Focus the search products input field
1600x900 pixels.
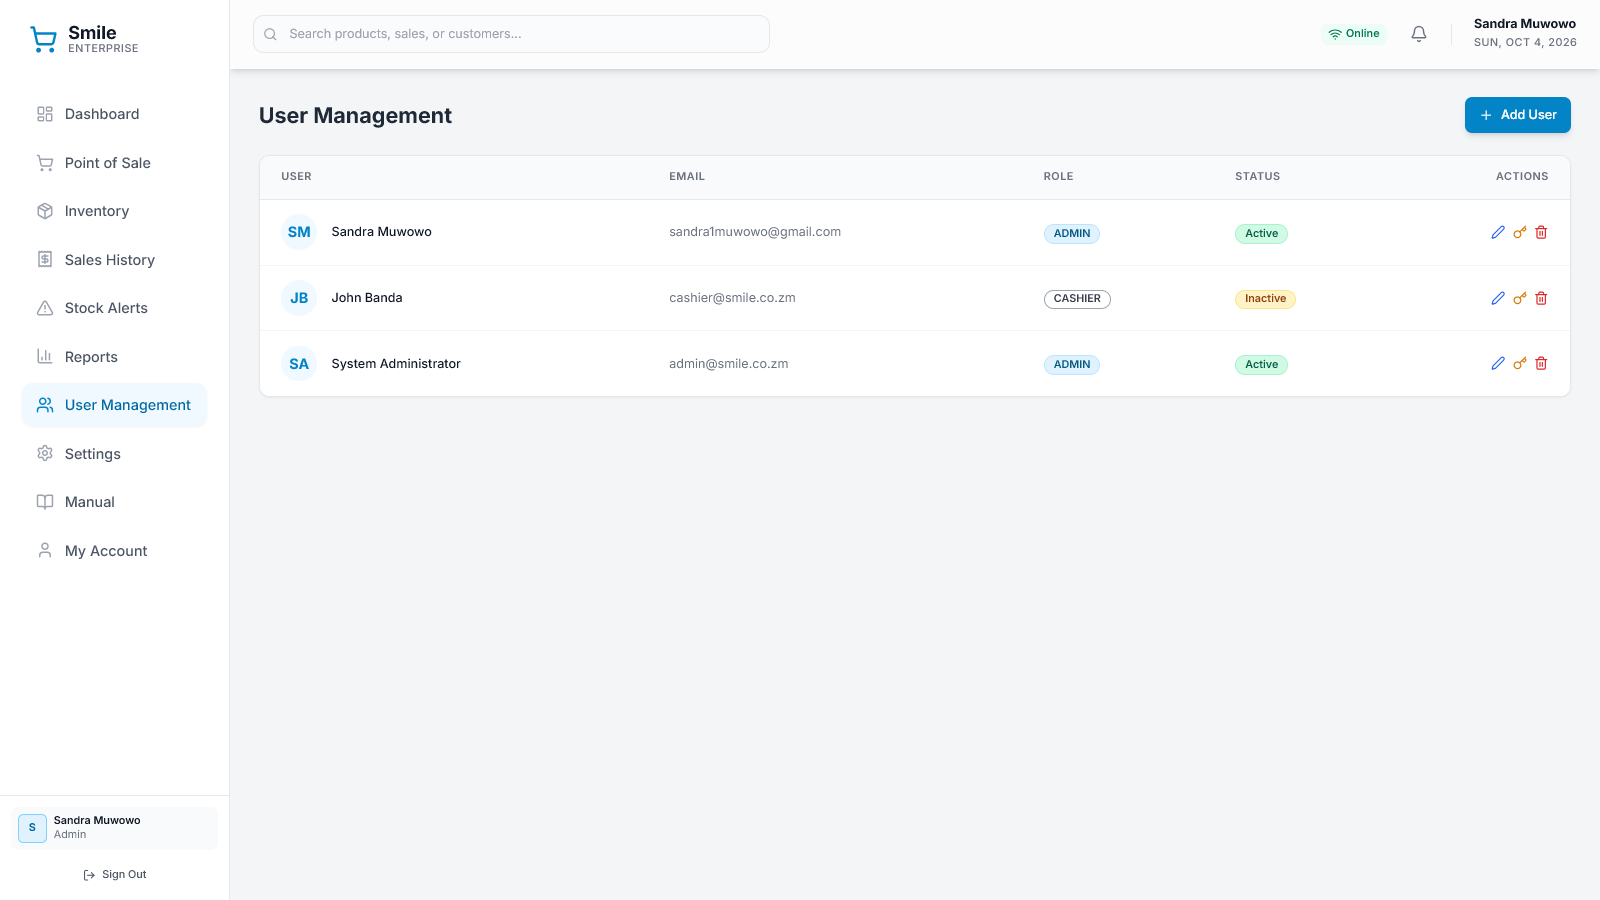point(511,34)
